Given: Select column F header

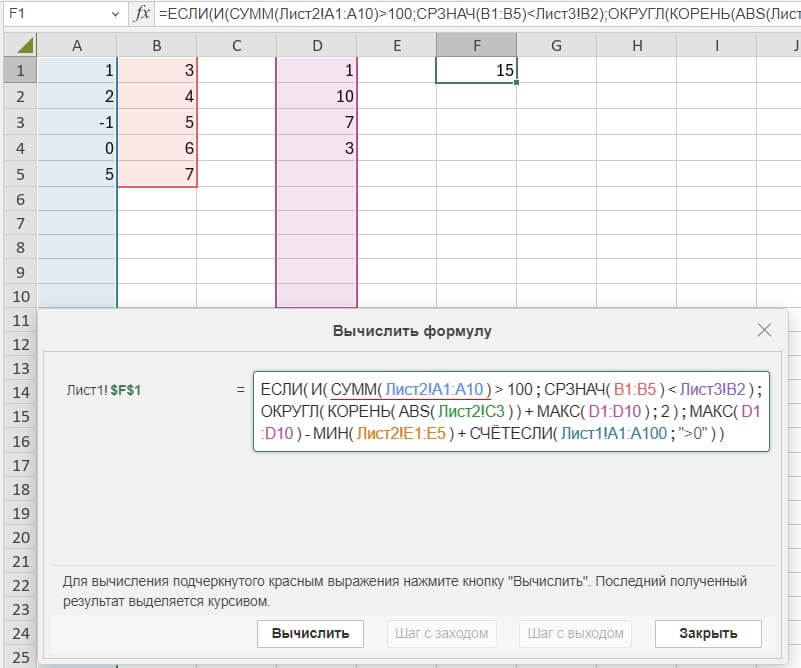Looking at the screenshot, I should (476, 46).
